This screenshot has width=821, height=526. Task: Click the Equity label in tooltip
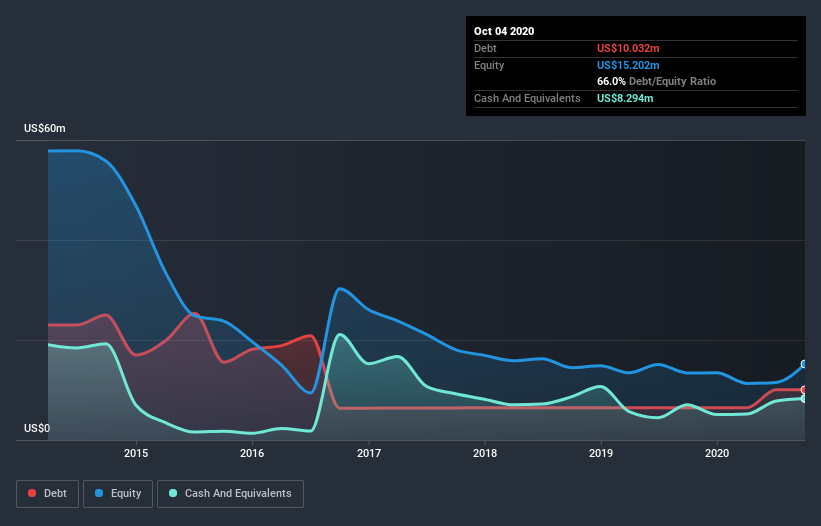(x=489, y=65)
